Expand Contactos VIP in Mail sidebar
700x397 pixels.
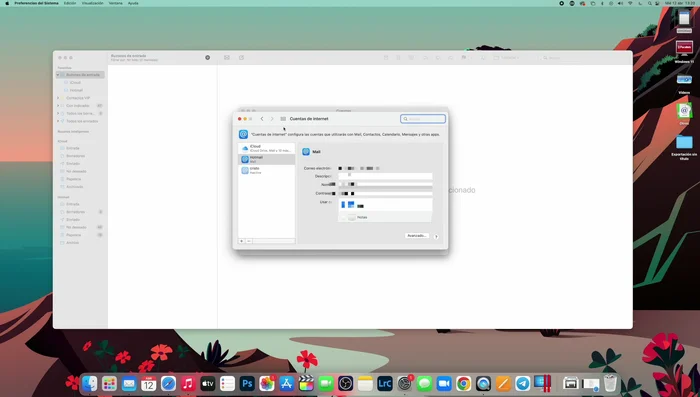click(58, 98)
